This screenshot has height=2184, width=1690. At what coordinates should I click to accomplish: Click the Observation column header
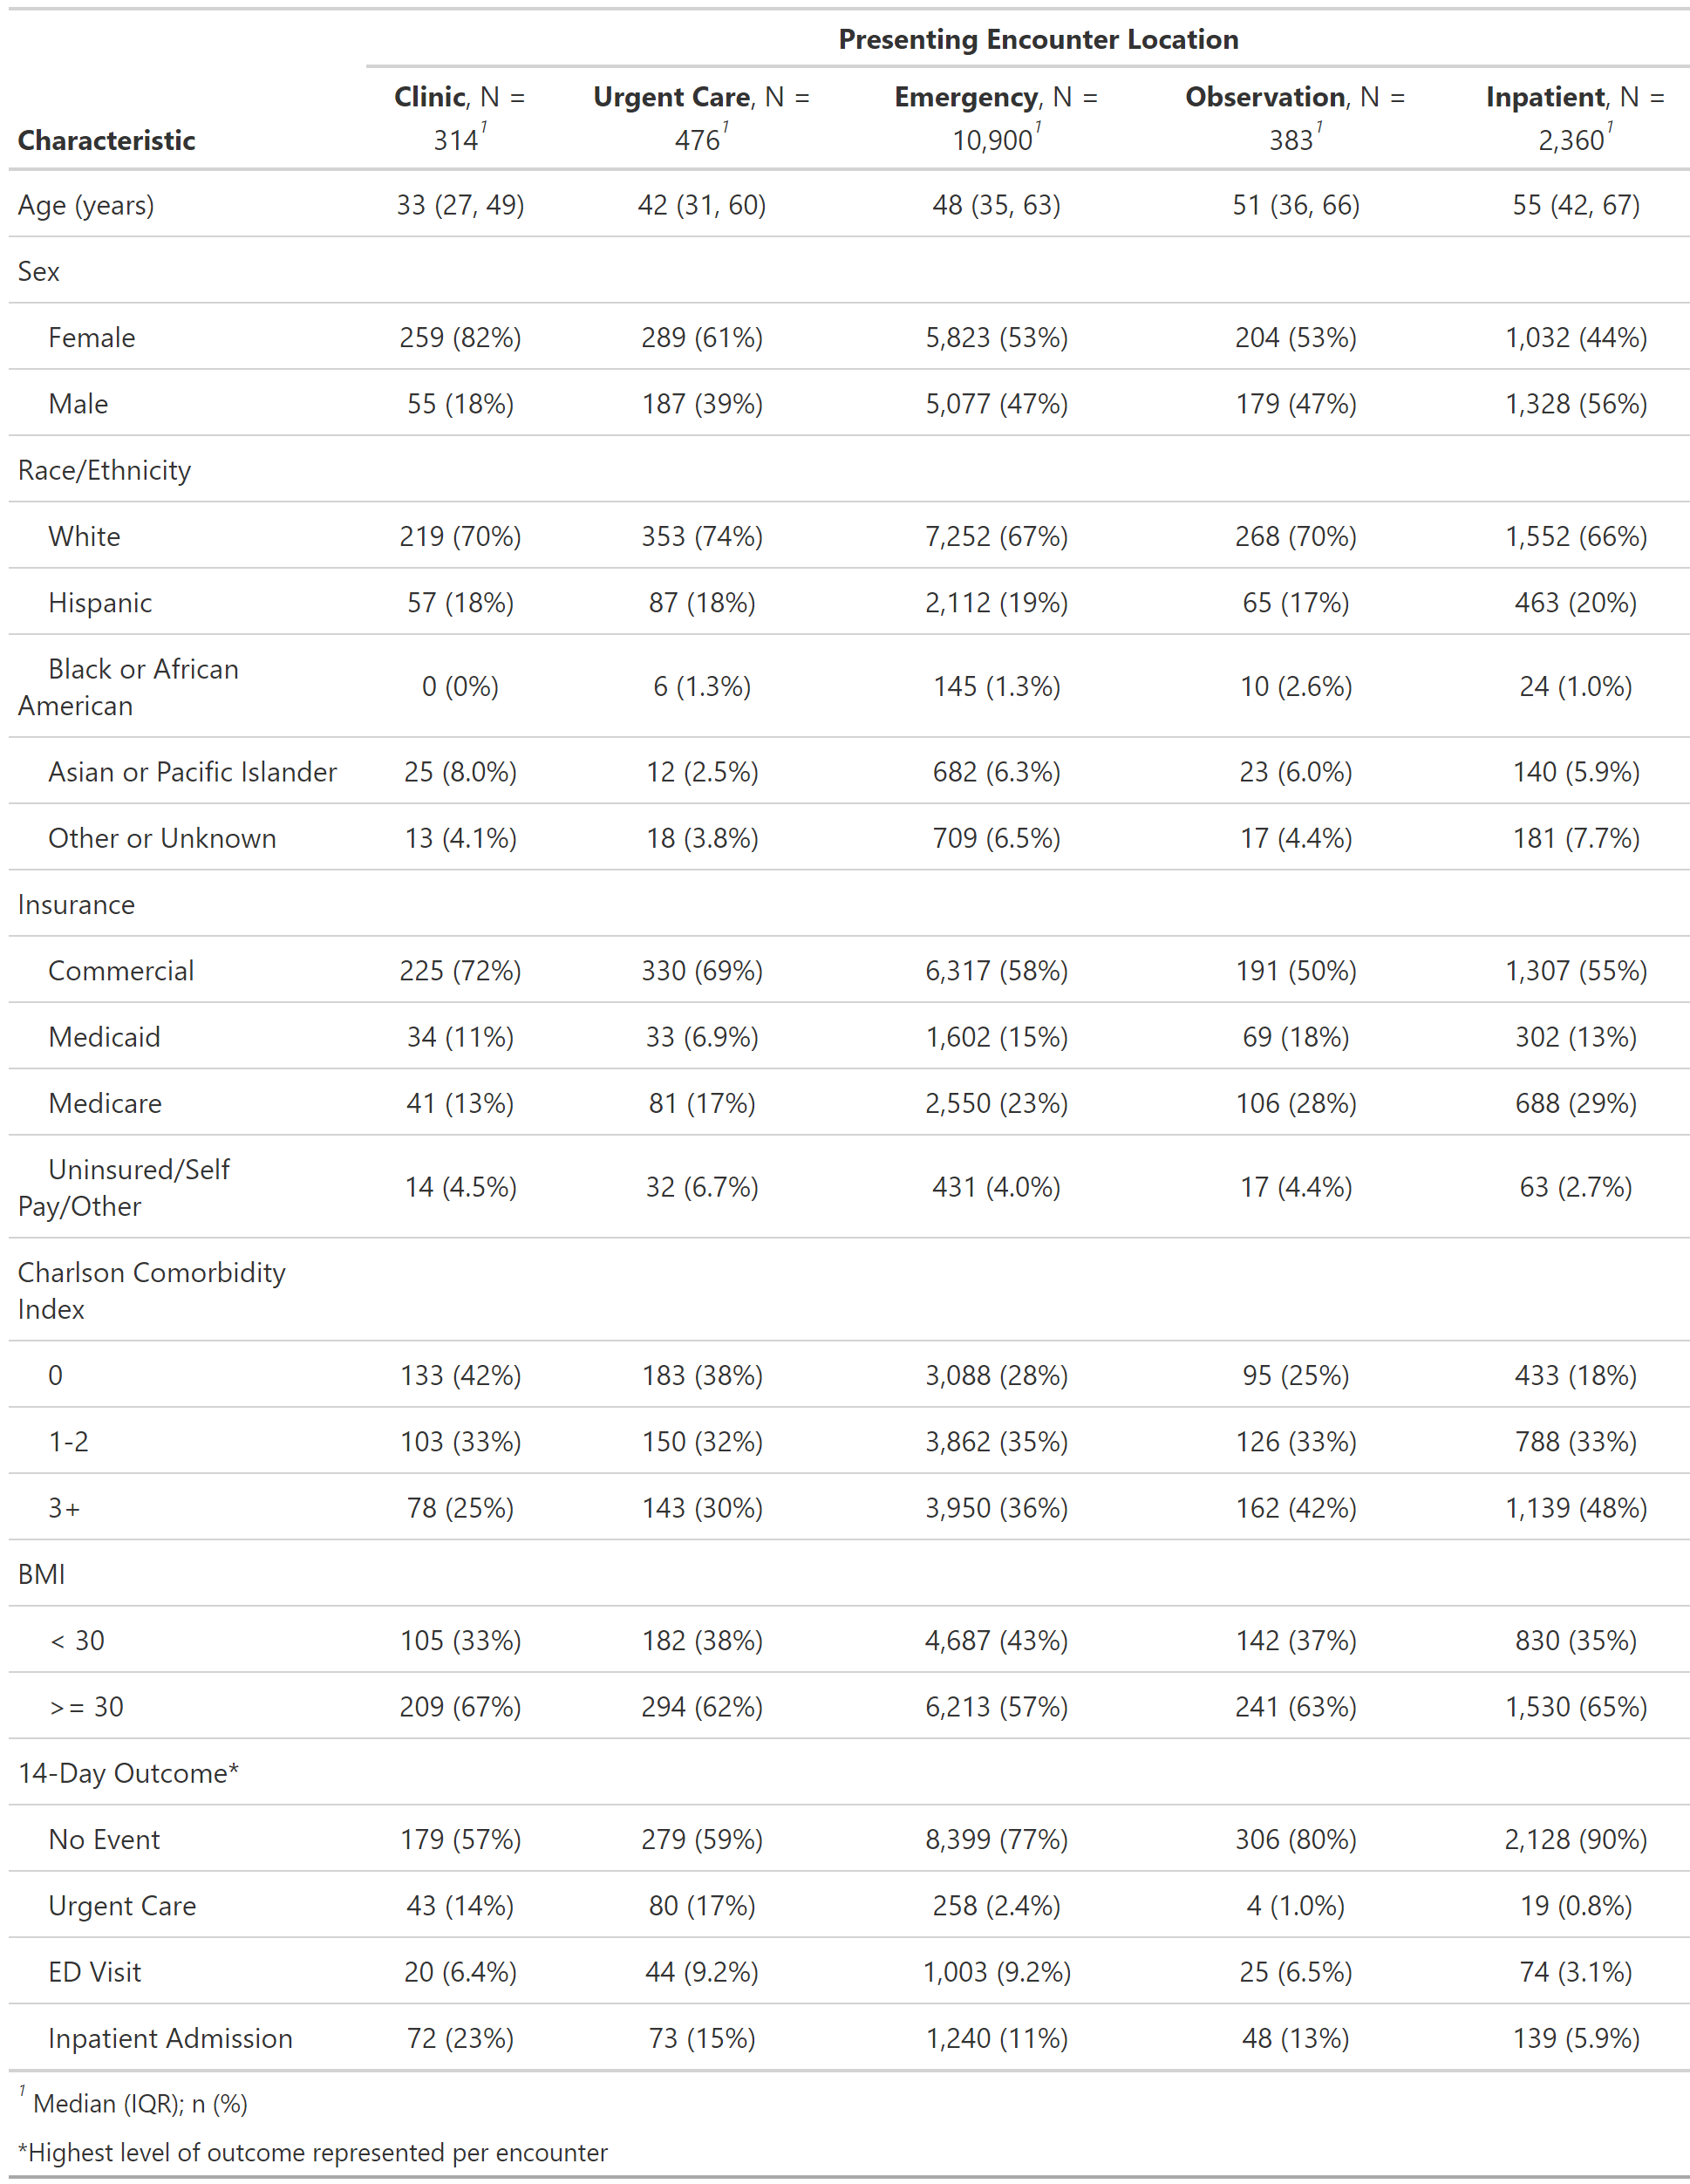(x=1295, y=118)
